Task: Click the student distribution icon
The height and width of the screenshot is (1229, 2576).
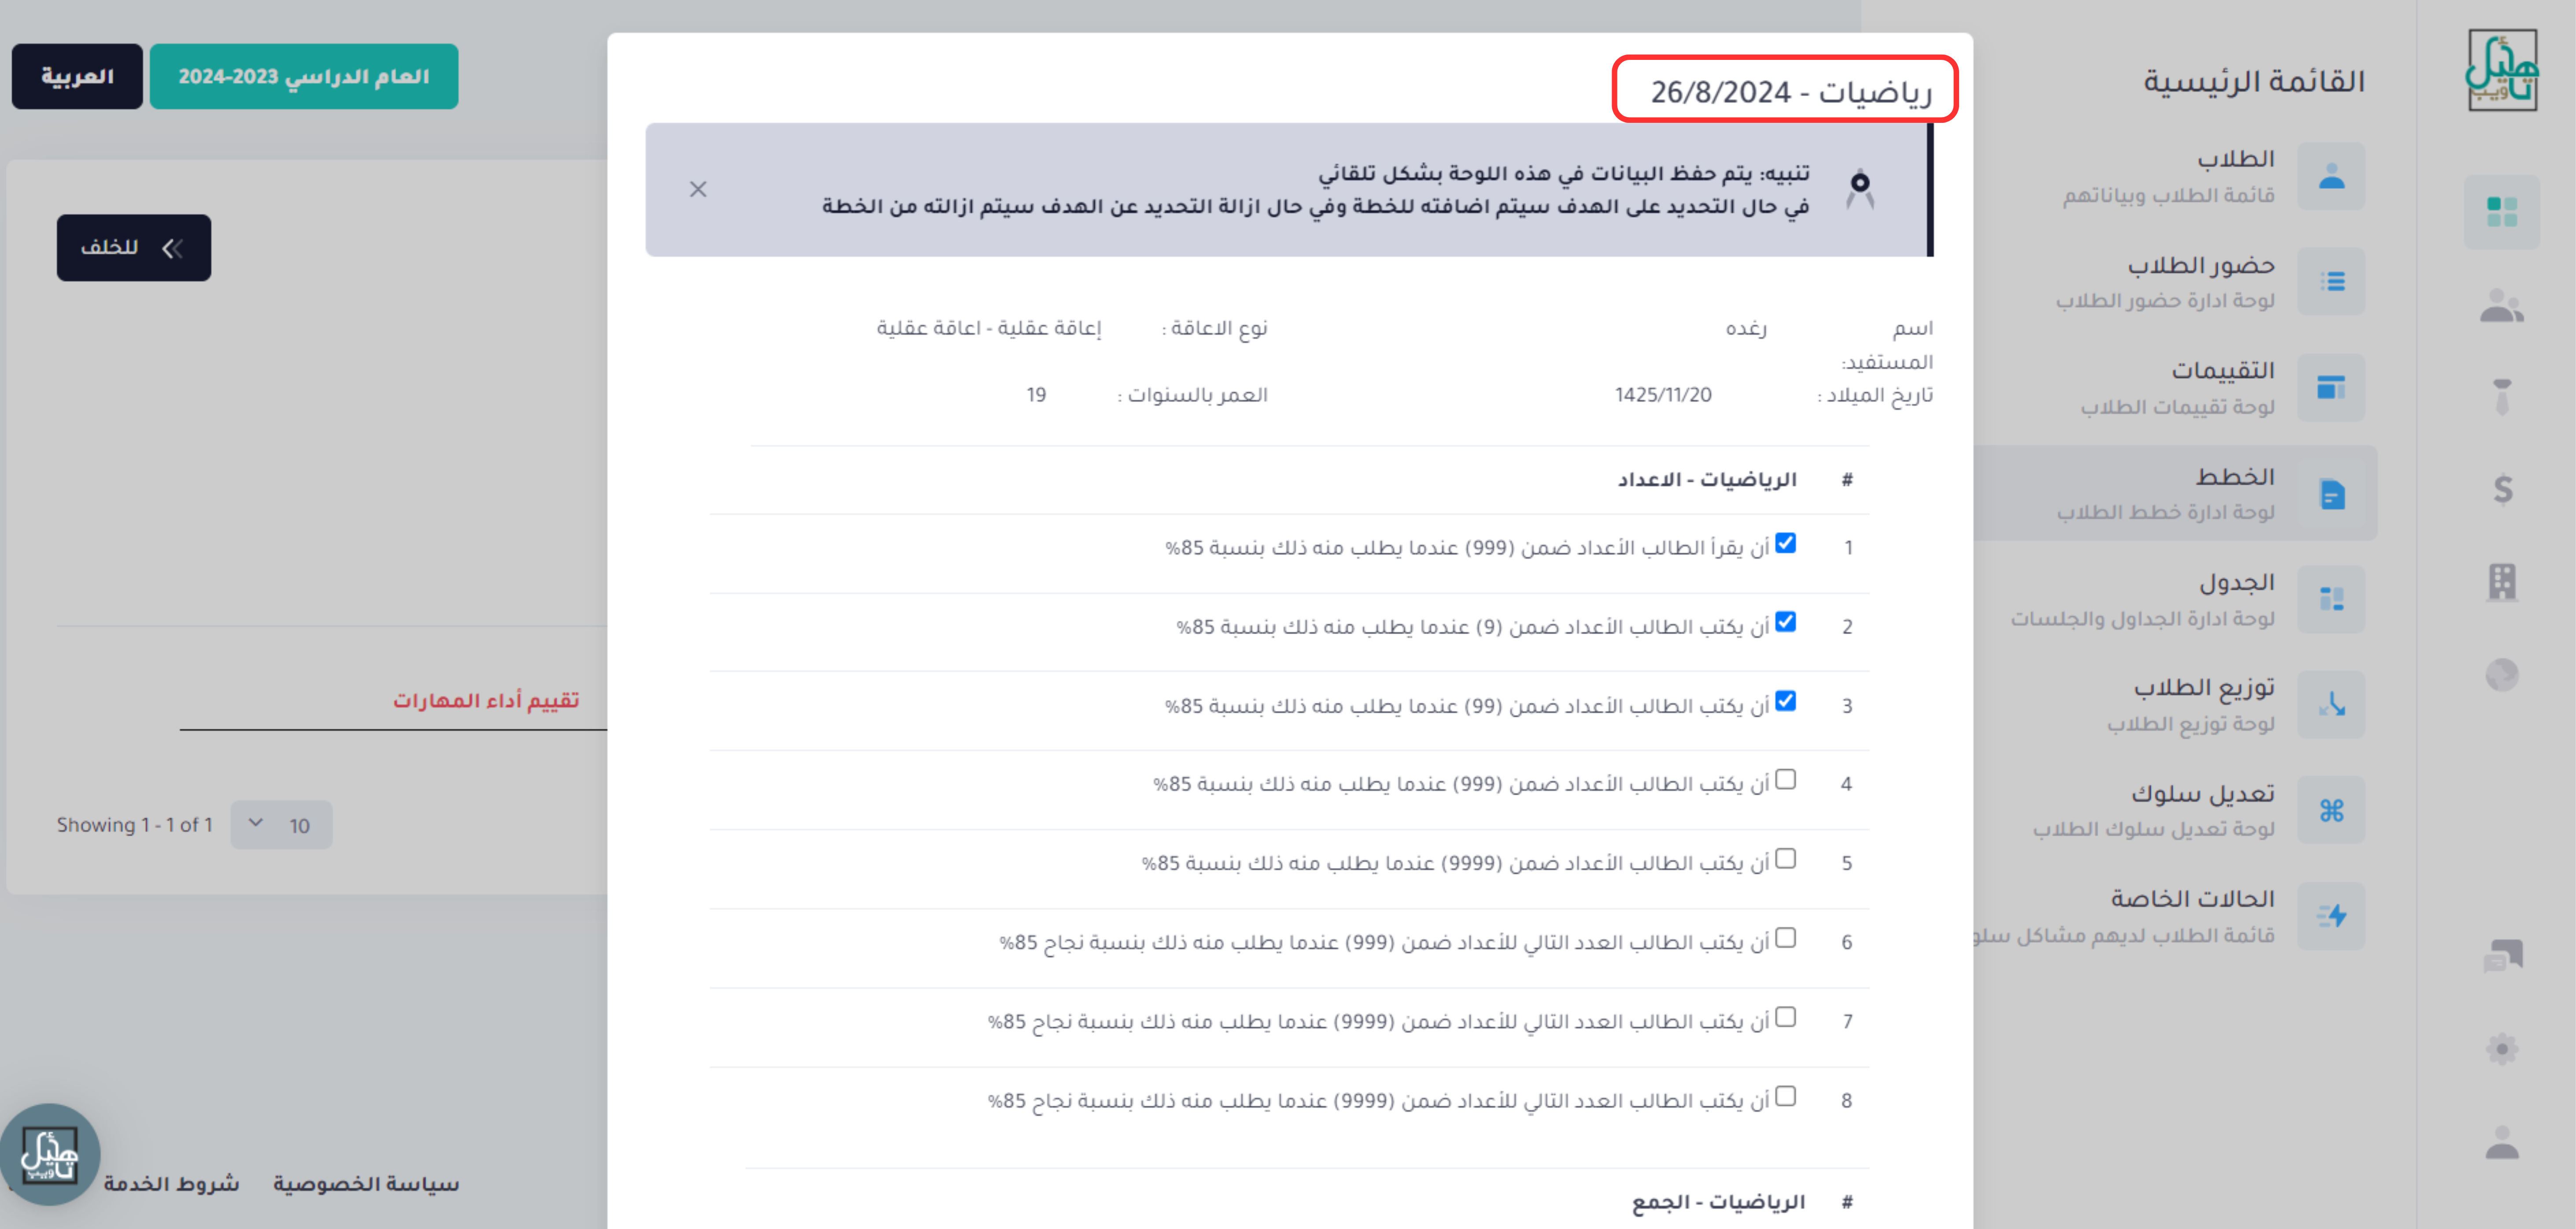Action: [2331, 705]
